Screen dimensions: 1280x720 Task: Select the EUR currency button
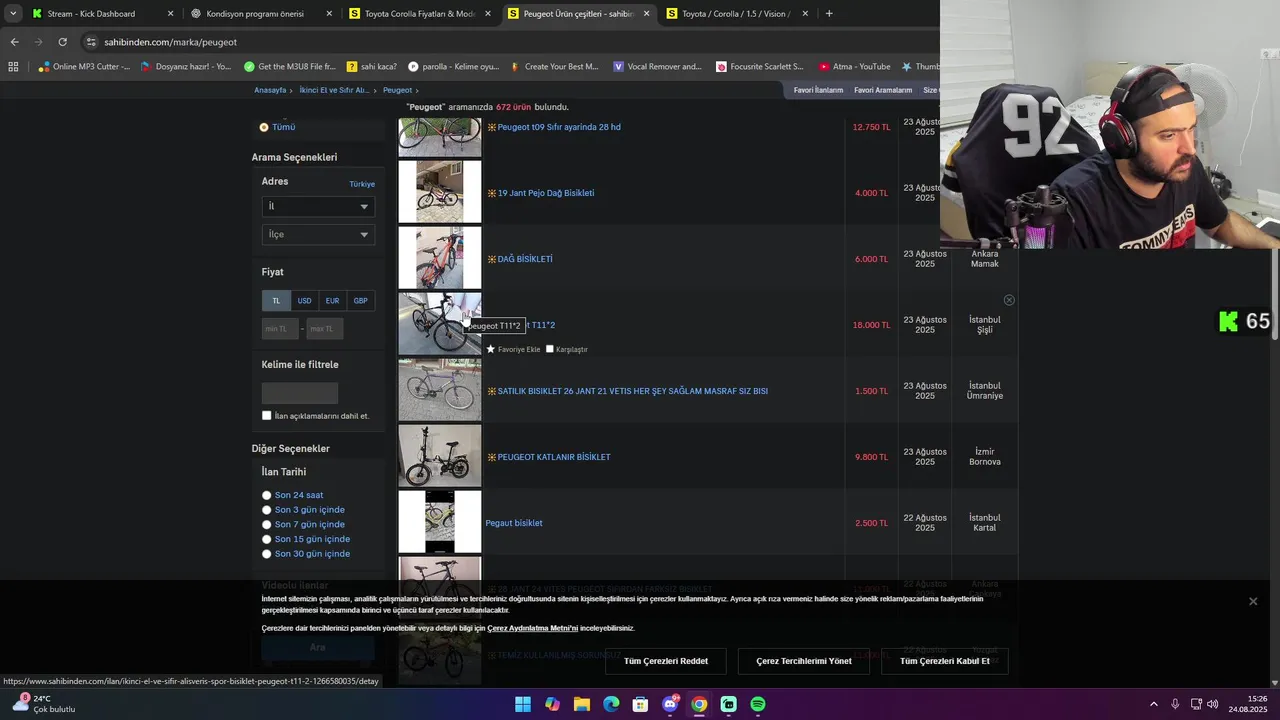(x=332, y=300)
